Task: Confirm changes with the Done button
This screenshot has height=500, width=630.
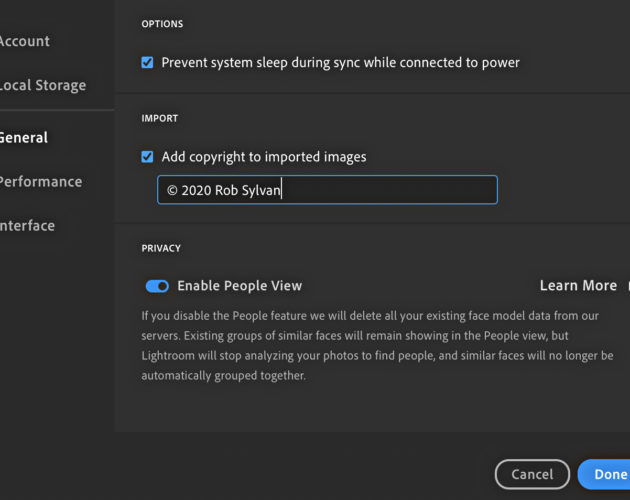Action: [x=604, y=474]
